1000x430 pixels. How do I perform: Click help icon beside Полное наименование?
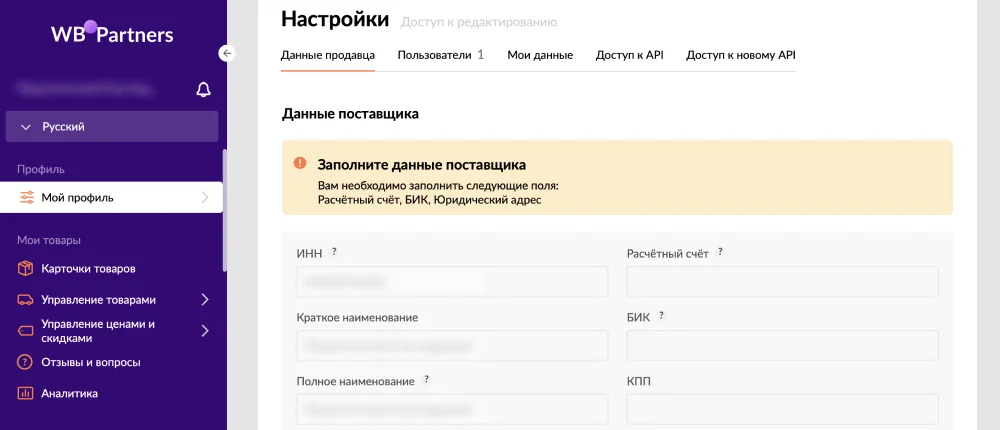[426, 380]
